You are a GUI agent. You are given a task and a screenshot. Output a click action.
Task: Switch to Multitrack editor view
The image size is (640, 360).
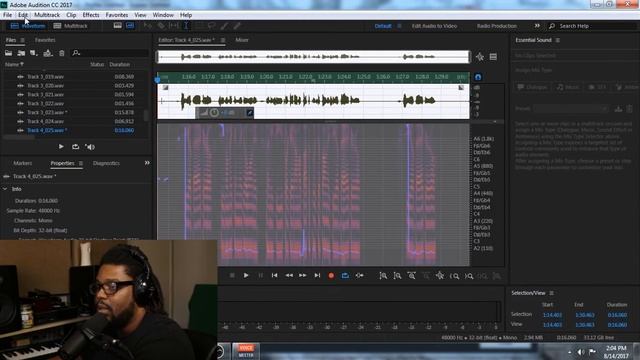tap(71, 26)
